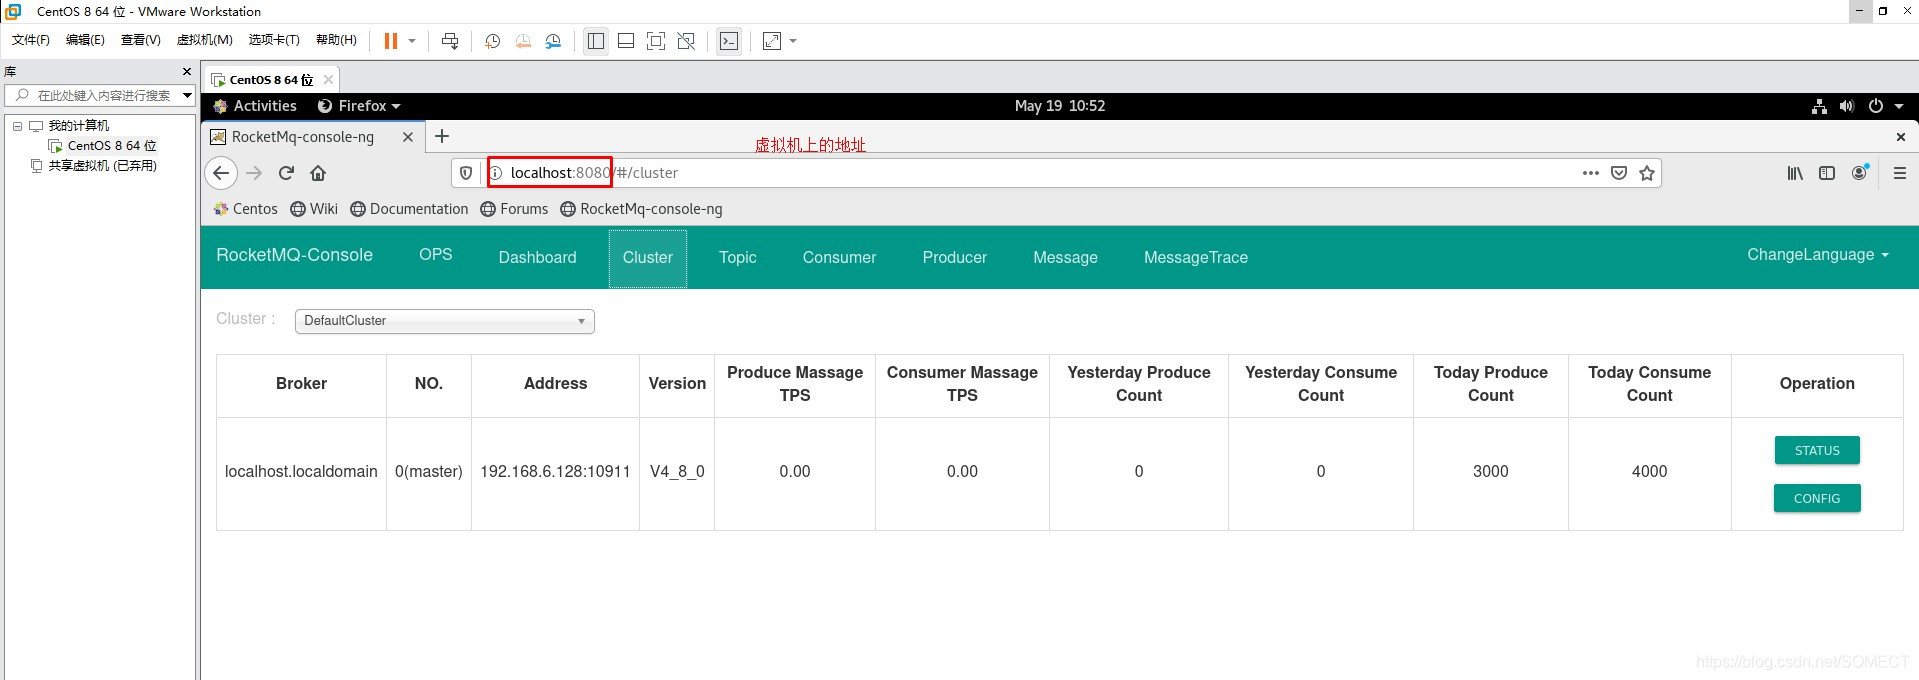Save page to Pocket
The image size is (1919, 680).
click(x=1619, y=173)
